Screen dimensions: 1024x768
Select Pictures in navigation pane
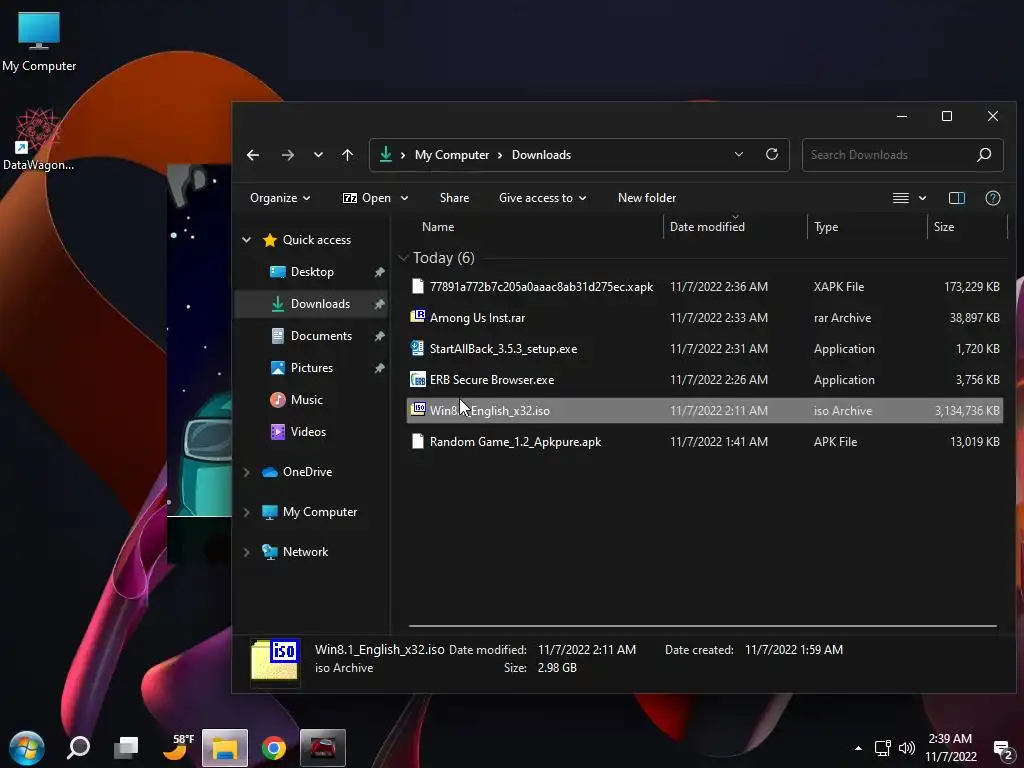click(302, 368)
